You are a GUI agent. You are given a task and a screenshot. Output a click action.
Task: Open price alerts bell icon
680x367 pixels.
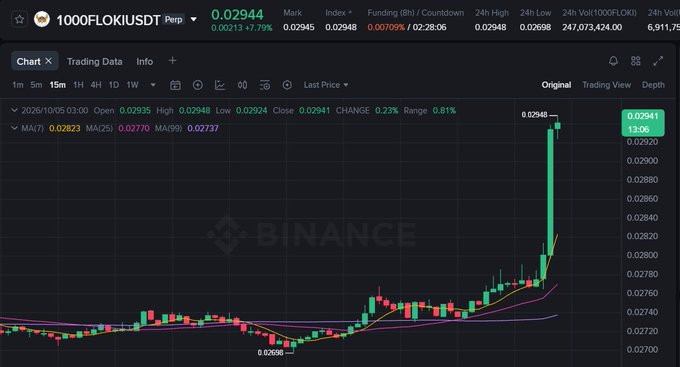click(613, 61)
